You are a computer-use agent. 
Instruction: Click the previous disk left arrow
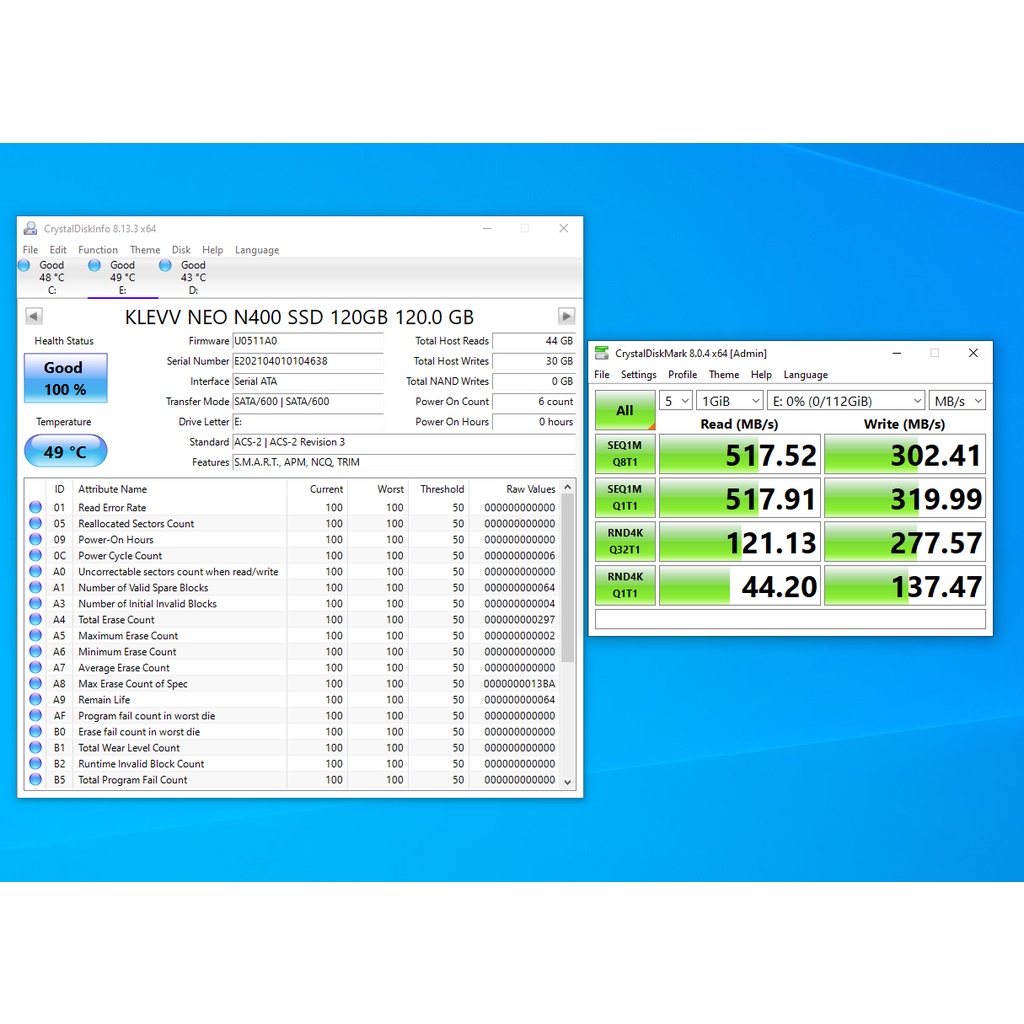pos(33,316)
